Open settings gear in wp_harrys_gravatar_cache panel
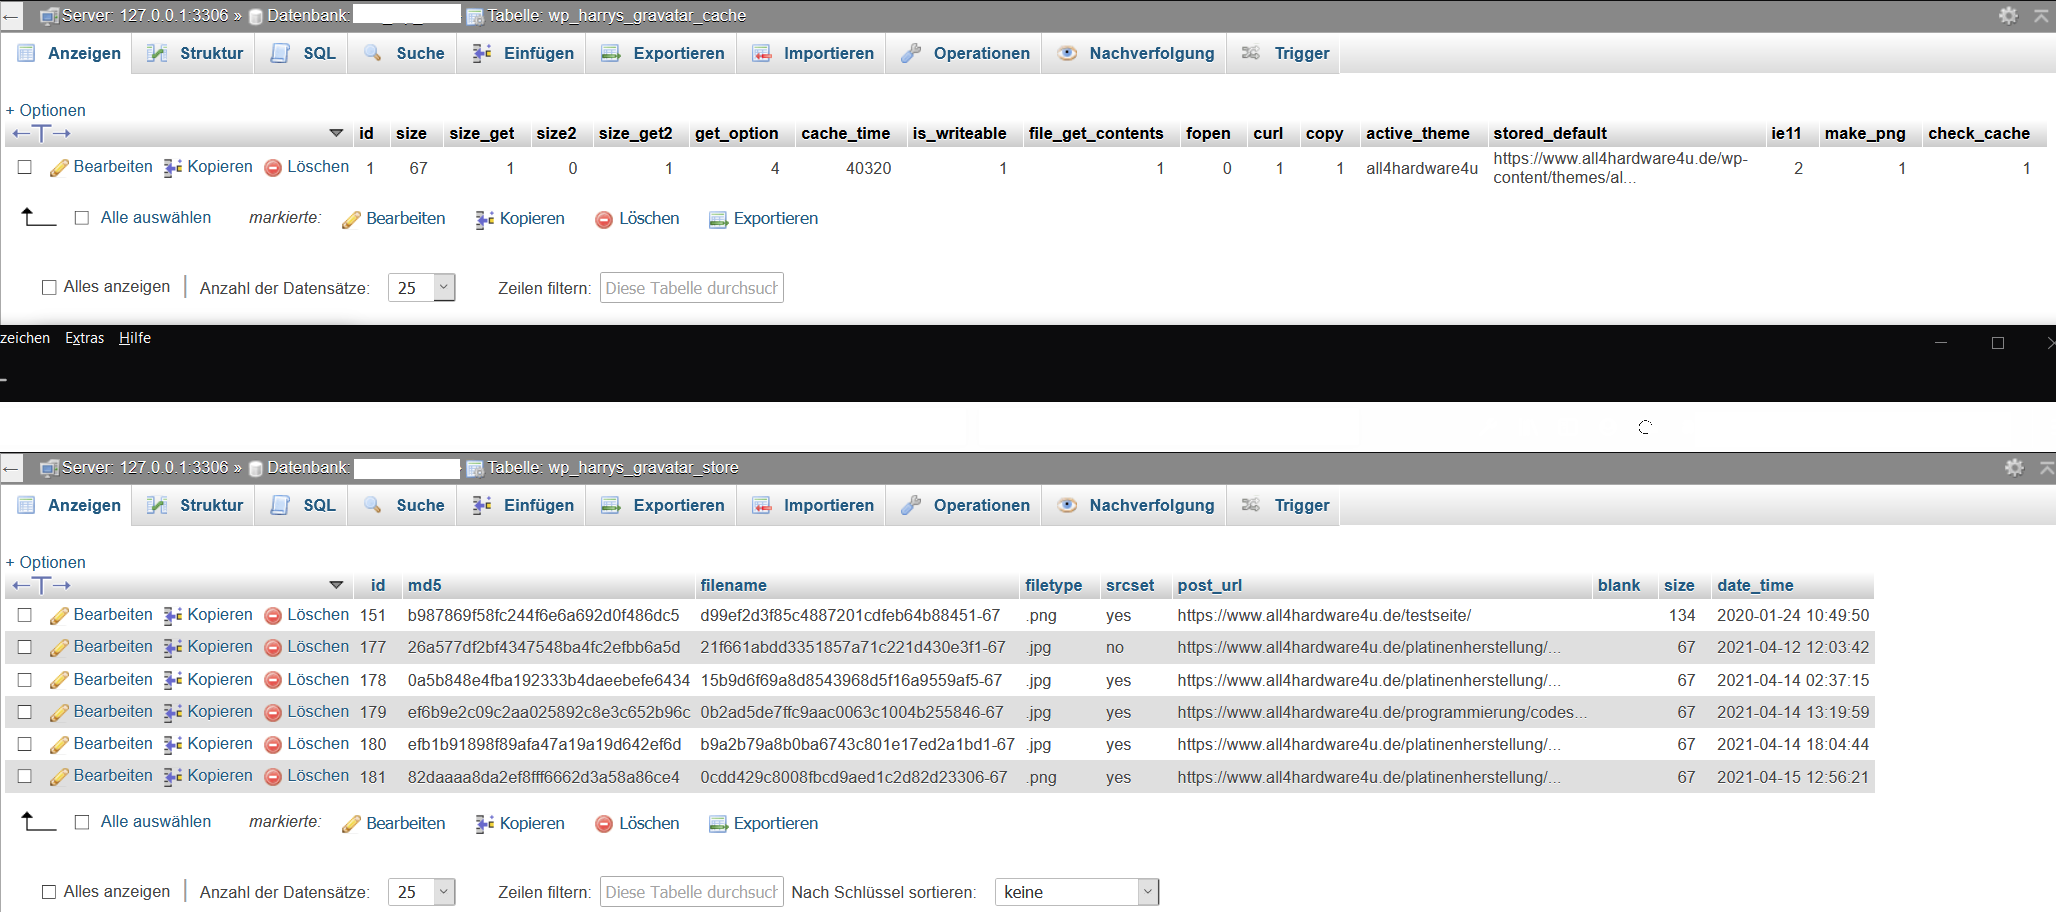The image size is (2056, 912). [2008, 15]
